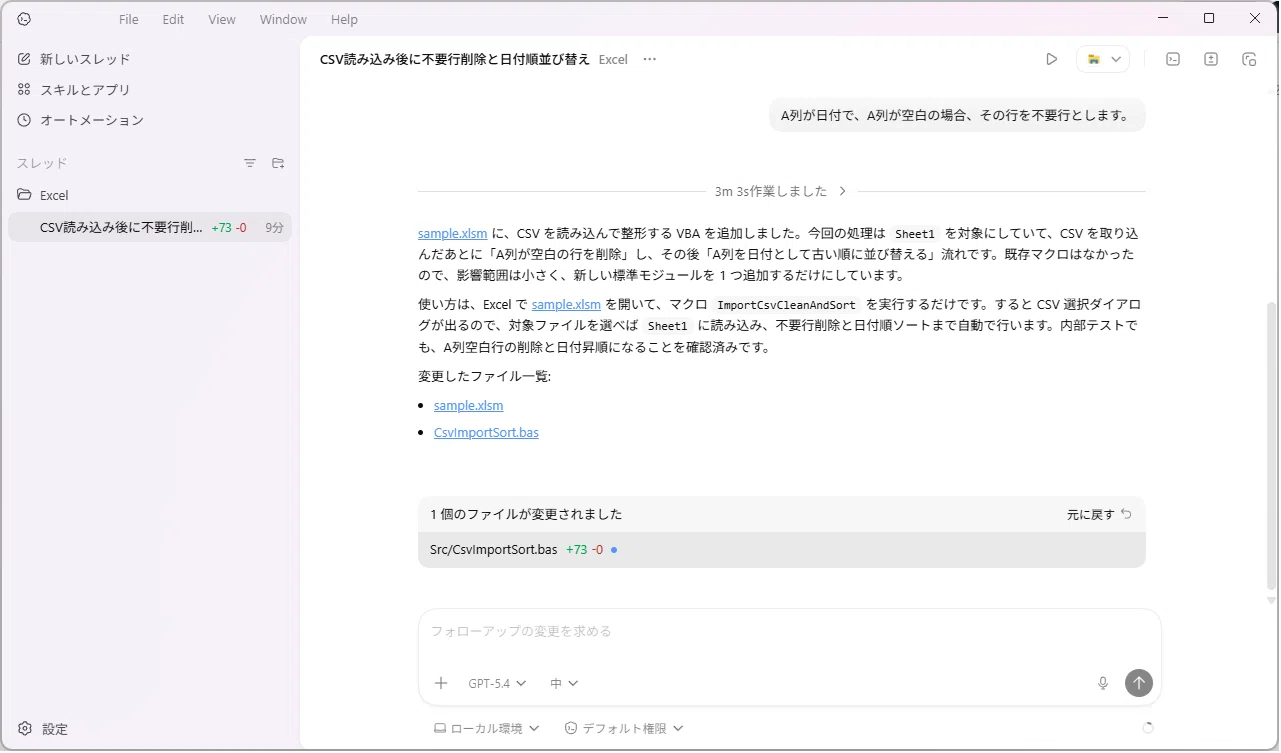The width and height of the screenshot is (1281, 753).
Task: Open the sample.xlsm link in the file list
Action: coord(469,405)
